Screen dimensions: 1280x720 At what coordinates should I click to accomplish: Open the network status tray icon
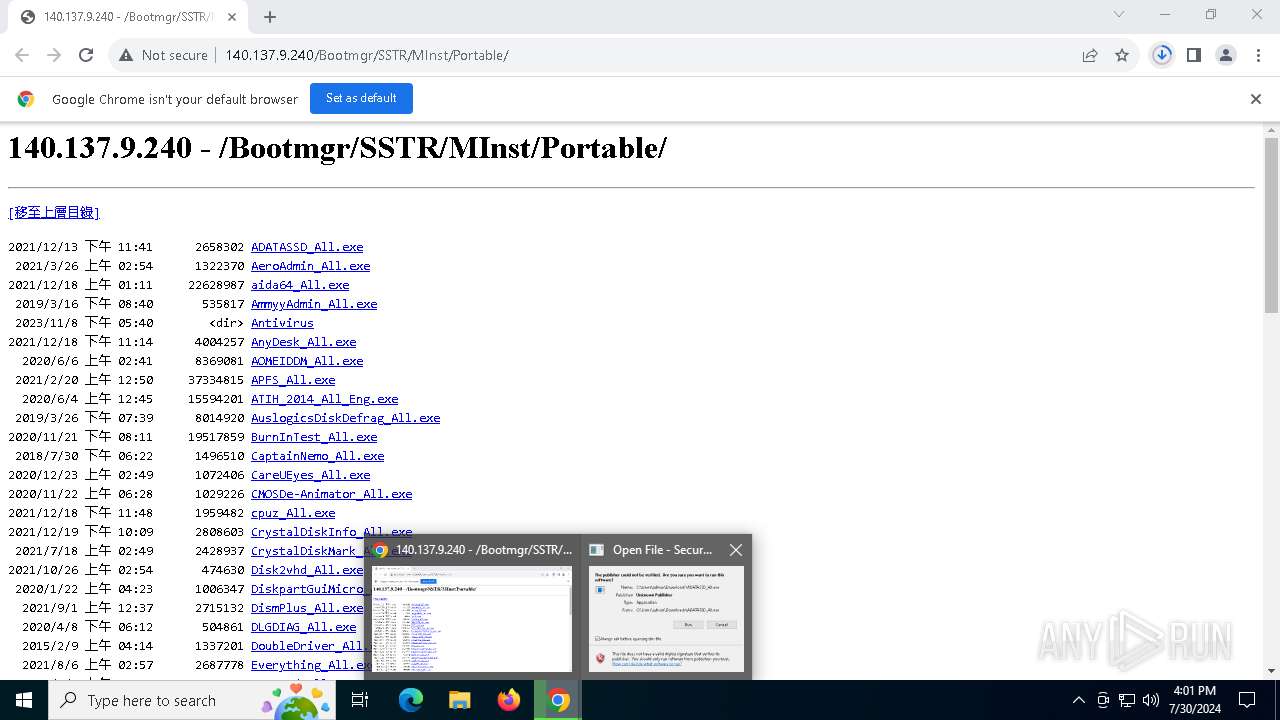[x=1127, y=700]
